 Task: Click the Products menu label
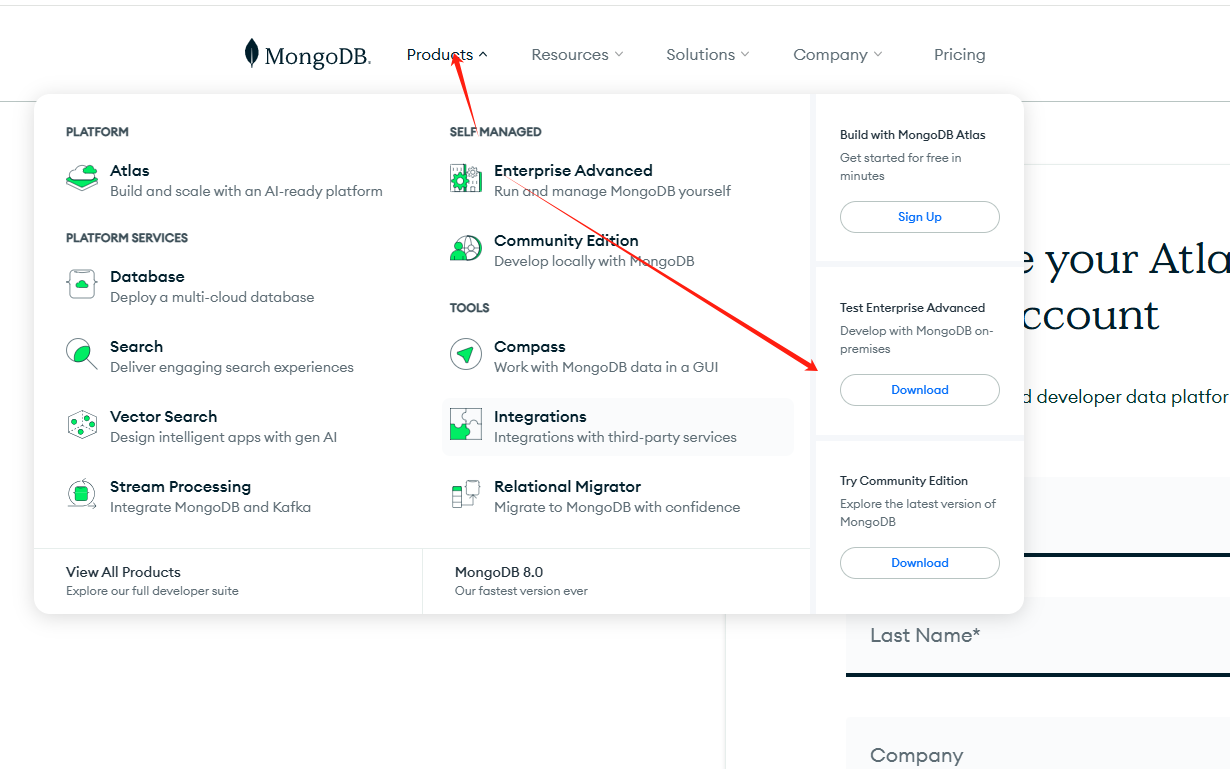click(x=440, y=55)
